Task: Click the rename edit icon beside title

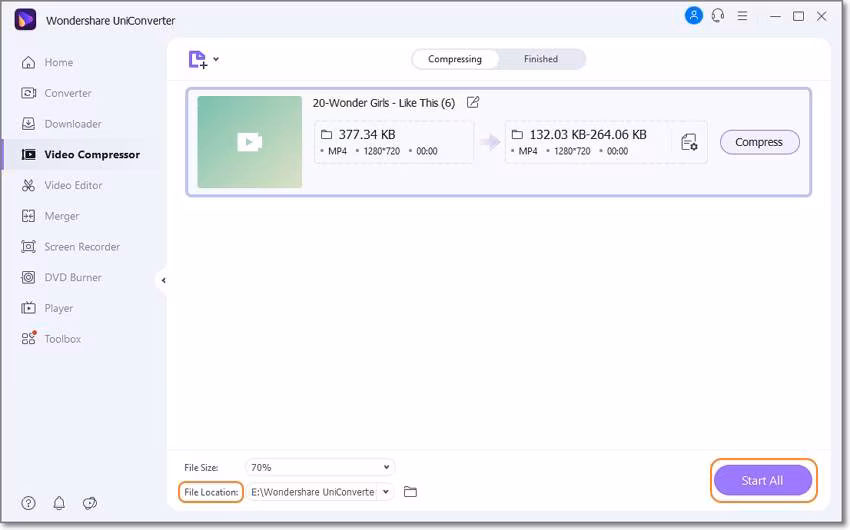Action: click(x=473, y=102)
